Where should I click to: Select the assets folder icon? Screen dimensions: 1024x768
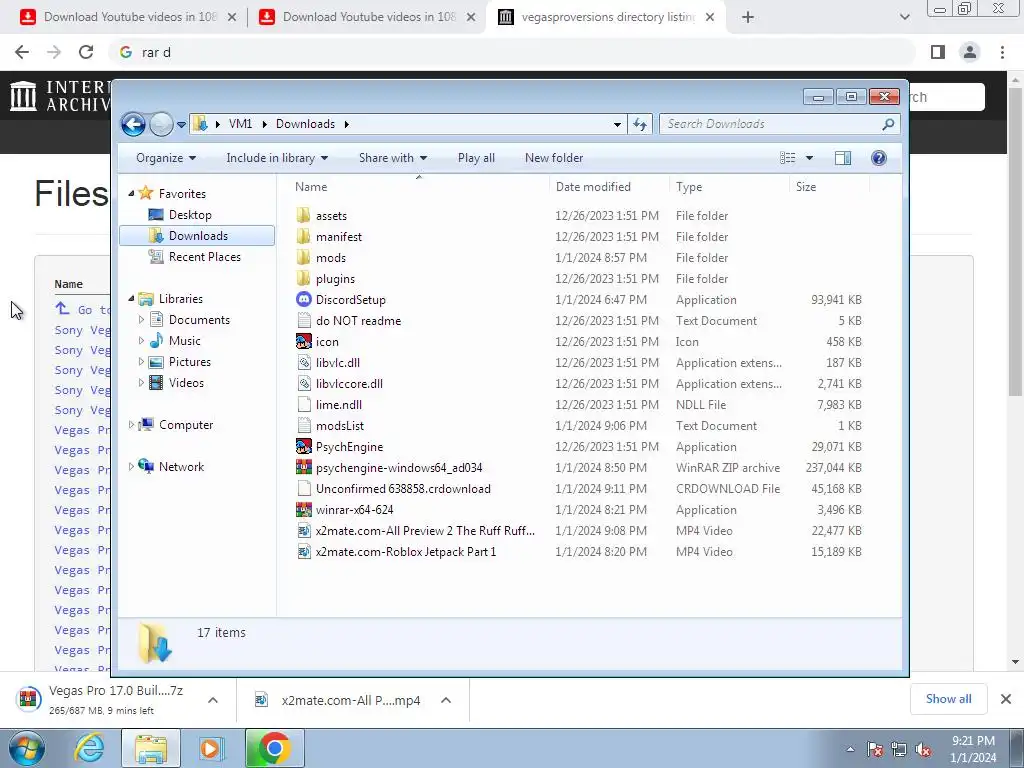pos(304,216)
